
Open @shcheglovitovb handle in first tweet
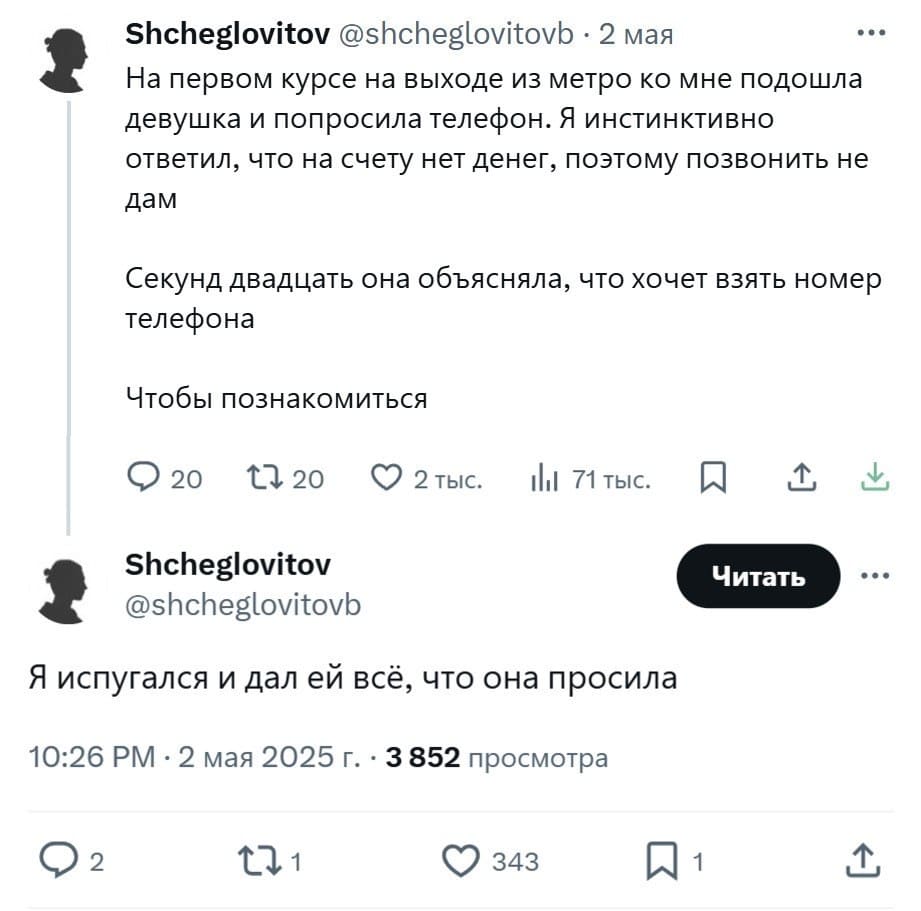458,36
